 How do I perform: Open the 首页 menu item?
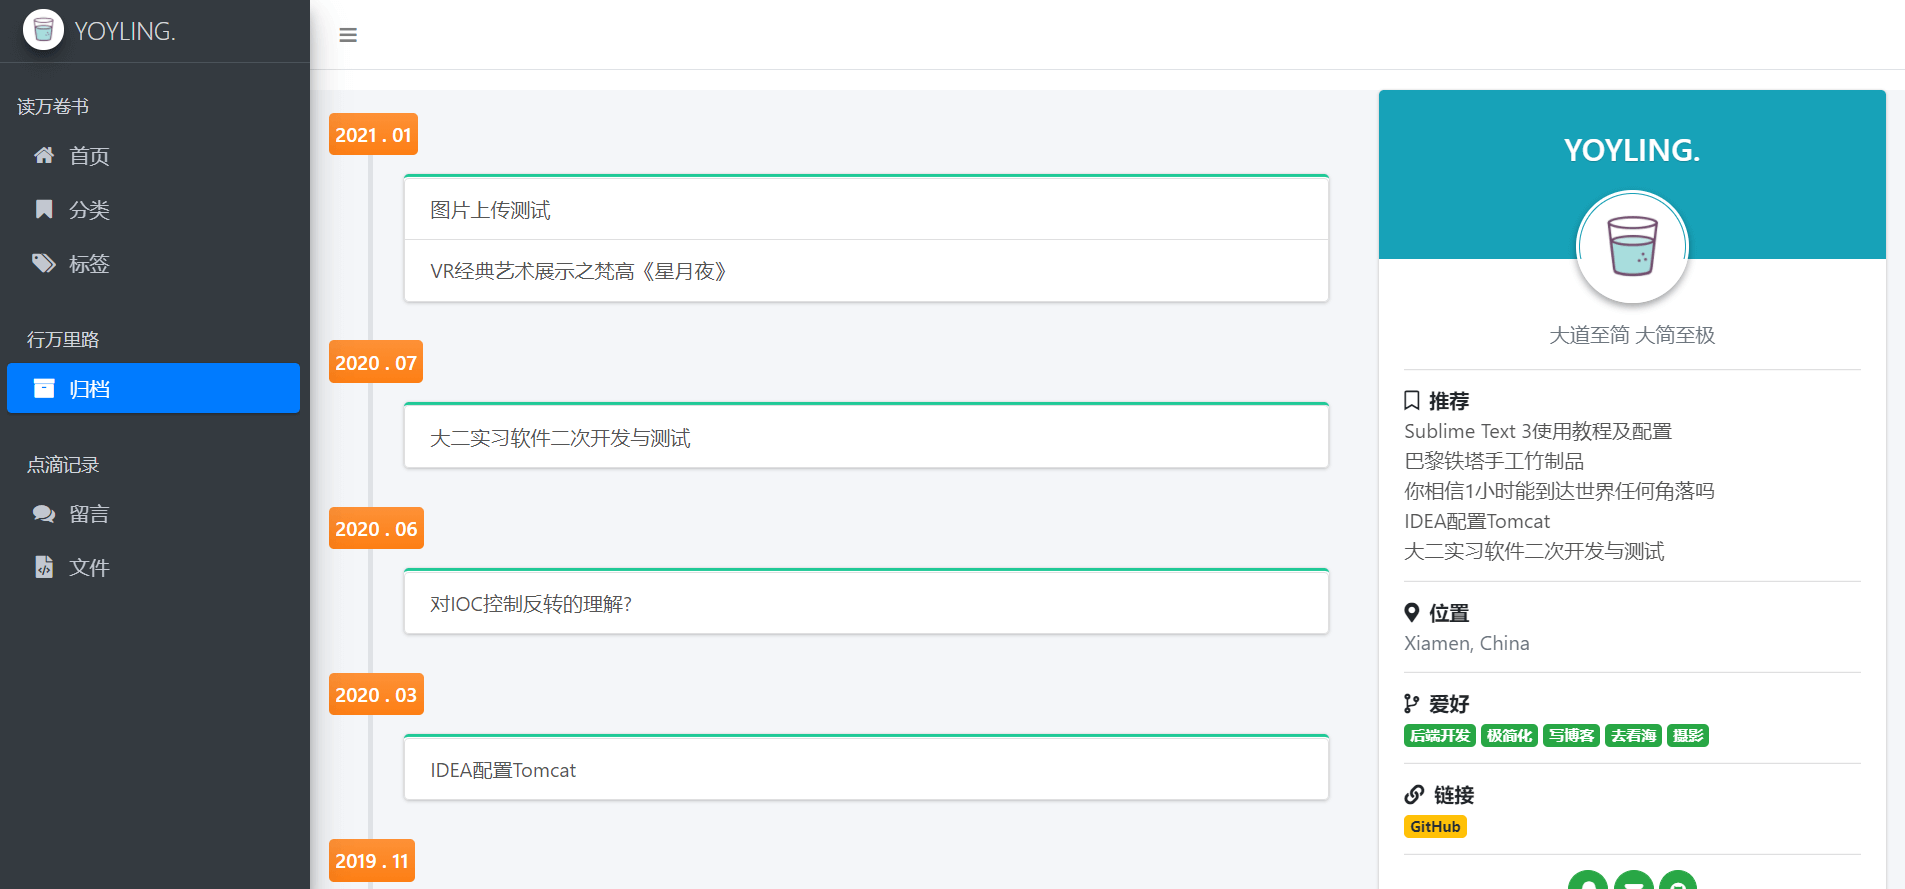[153, 155]
